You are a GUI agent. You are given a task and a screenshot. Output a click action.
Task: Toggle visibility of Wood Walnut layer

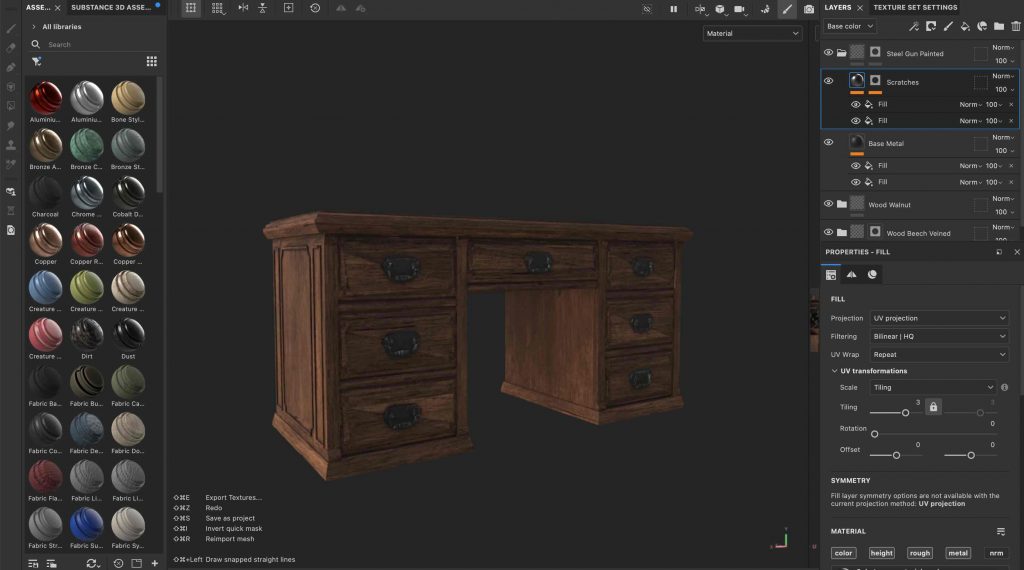pyautogui.click(x=828, y=204)
